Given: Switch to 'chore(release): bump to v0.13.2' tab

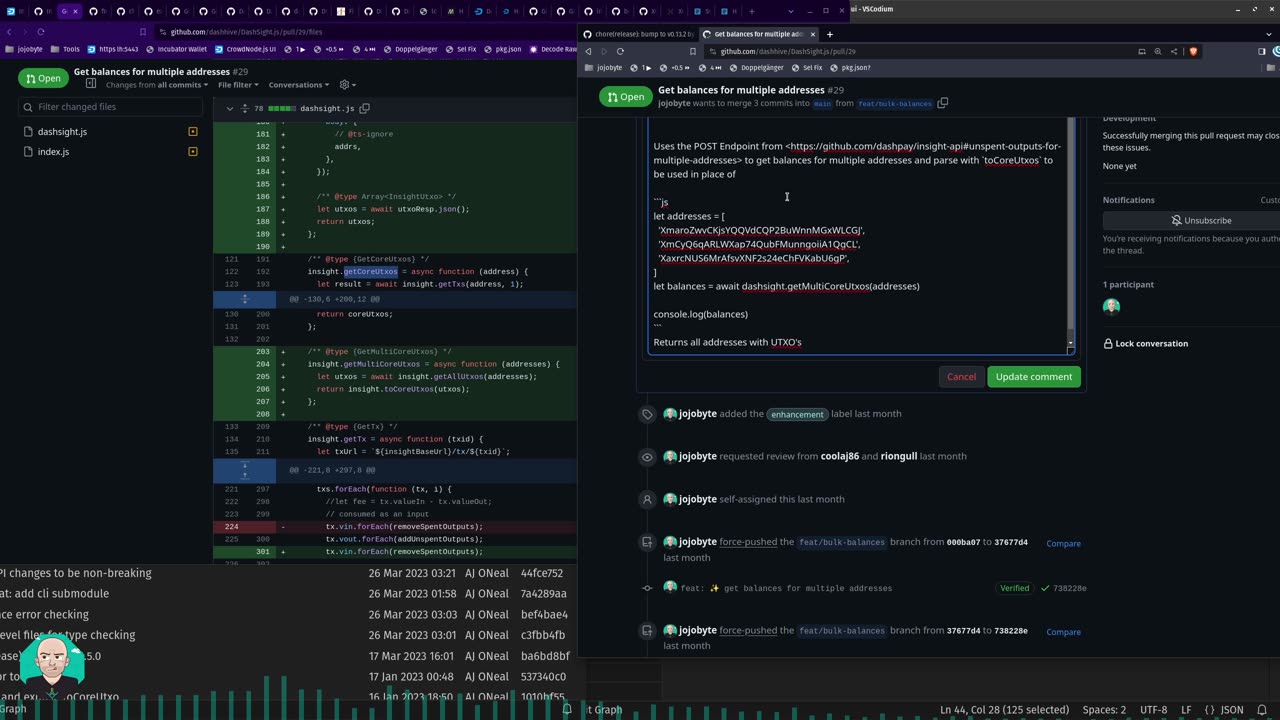Looking at the screenshot, I should click(x=638, y=34).
